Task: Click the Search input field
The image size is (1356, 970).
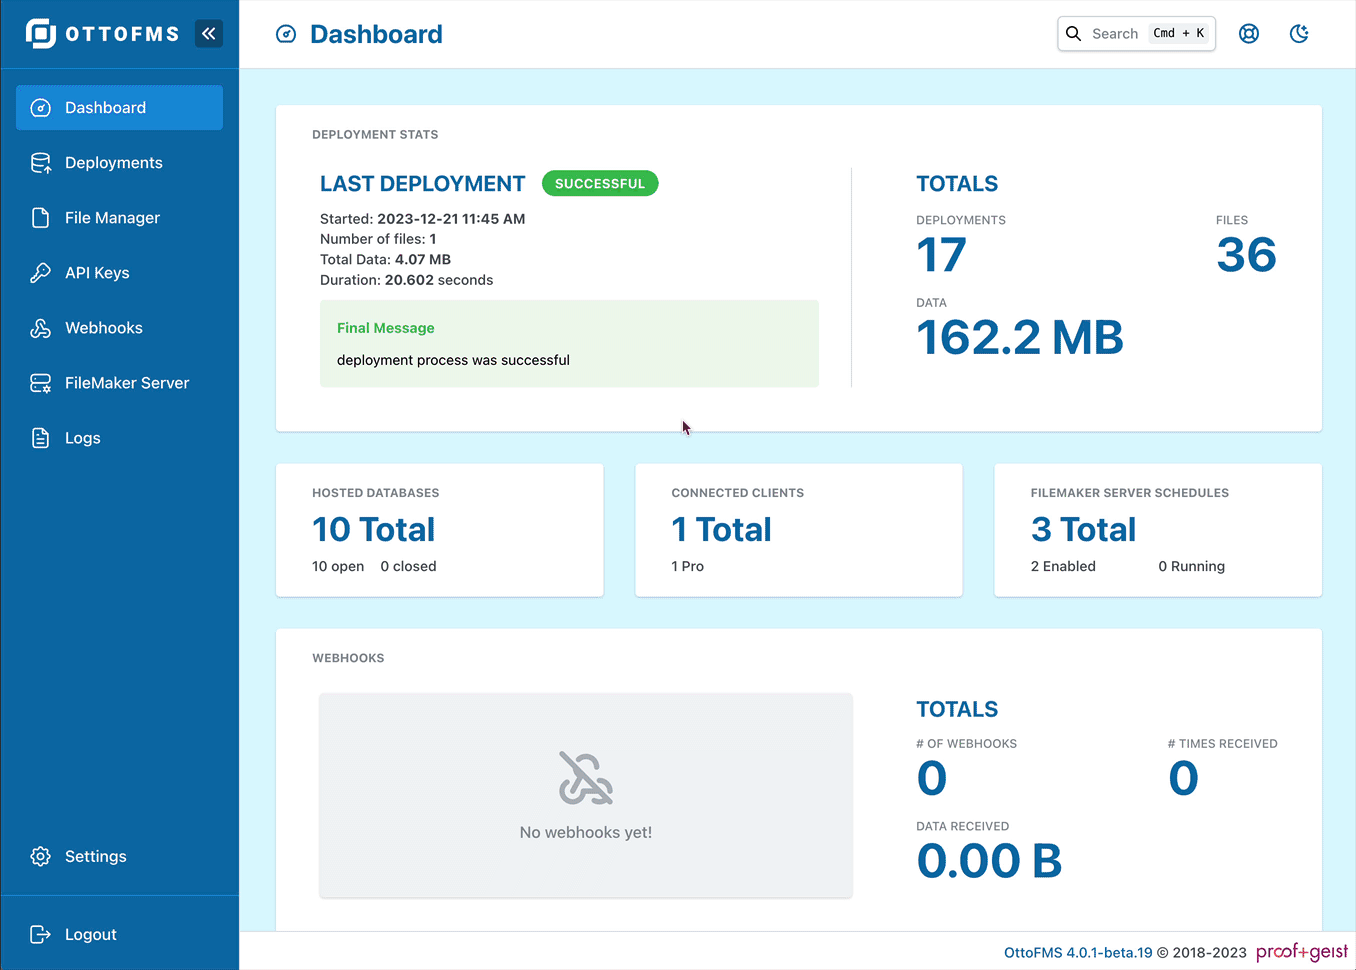Action: [x=1137, y=34]
